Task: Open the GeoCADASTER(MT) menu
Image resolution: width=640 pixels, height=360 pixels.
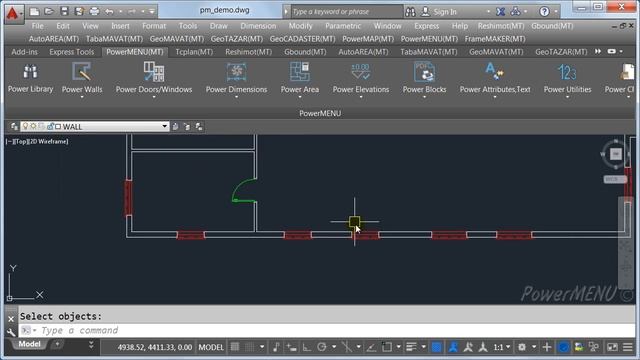Action: (302, 39)
